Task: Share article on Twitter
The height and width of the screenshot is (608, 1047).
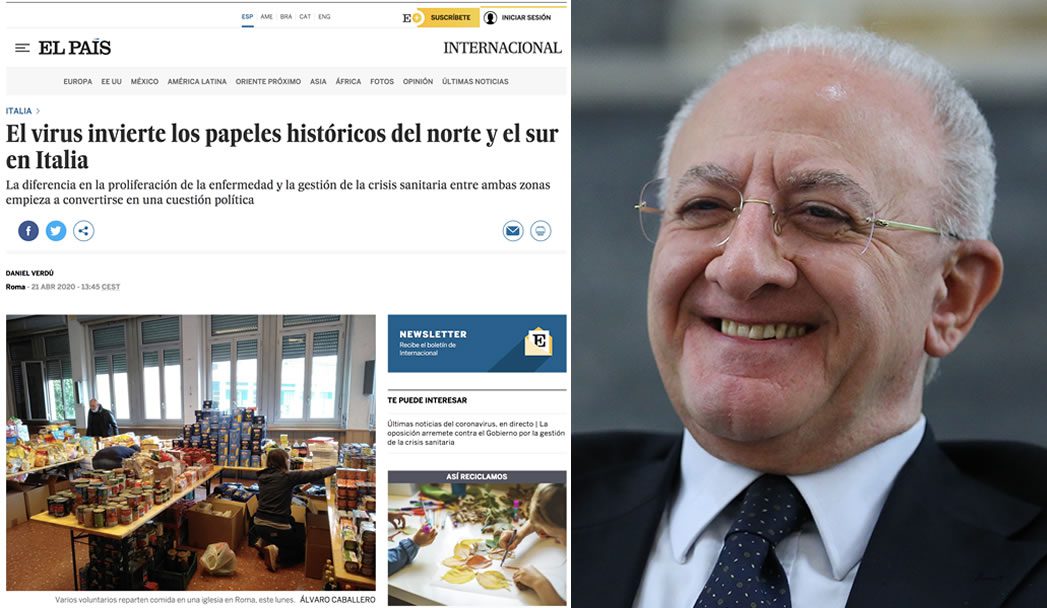Action: 56,231
